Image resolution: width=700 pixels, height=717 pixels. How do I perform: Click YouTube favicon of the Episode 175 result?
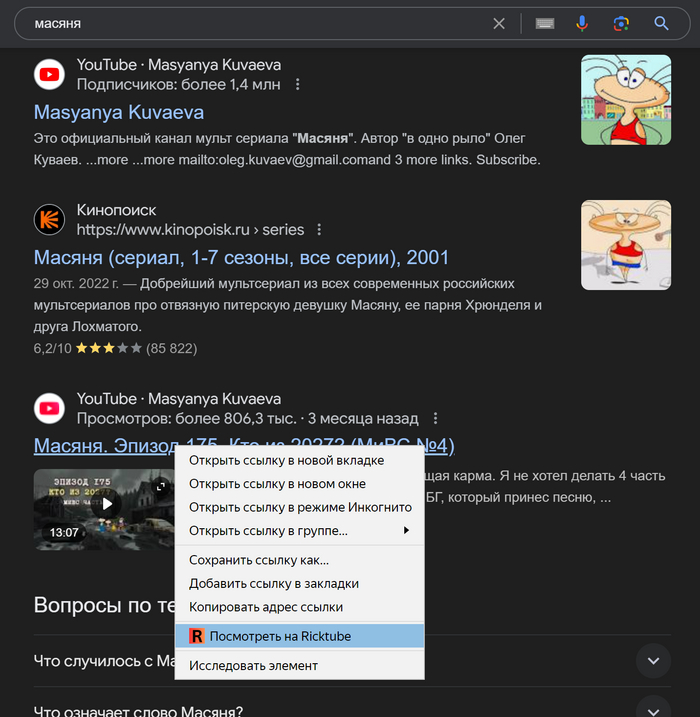pyautogui.click(x=49, y=408)
